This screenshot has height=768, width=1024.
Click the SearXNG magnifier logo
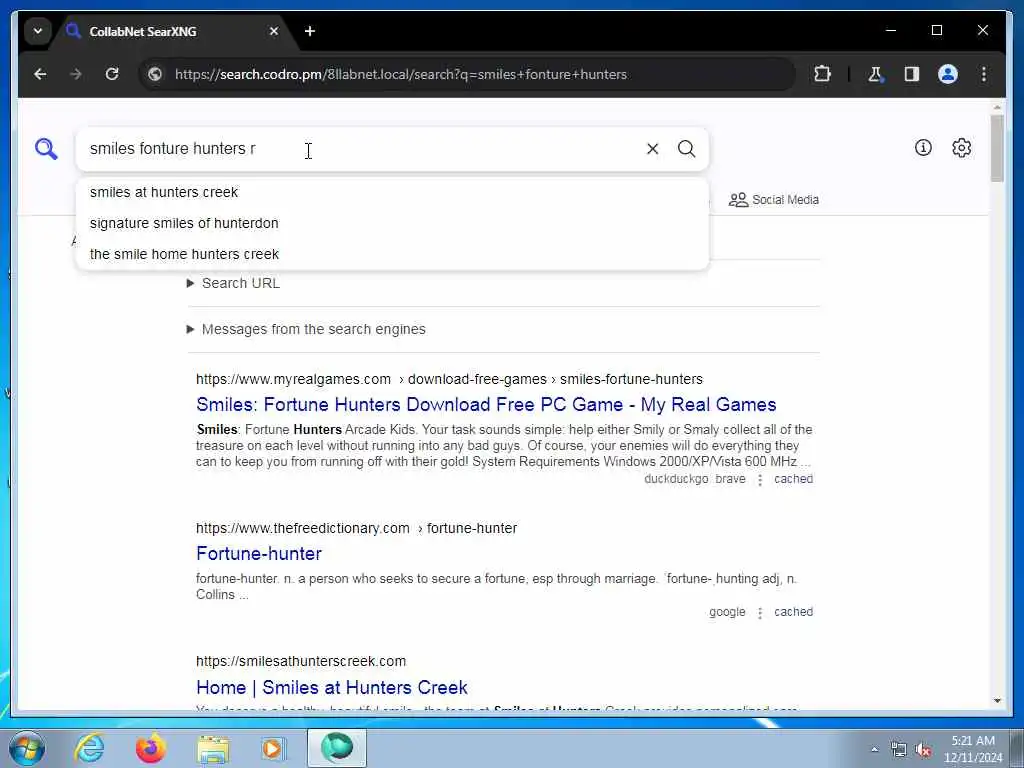46,149
